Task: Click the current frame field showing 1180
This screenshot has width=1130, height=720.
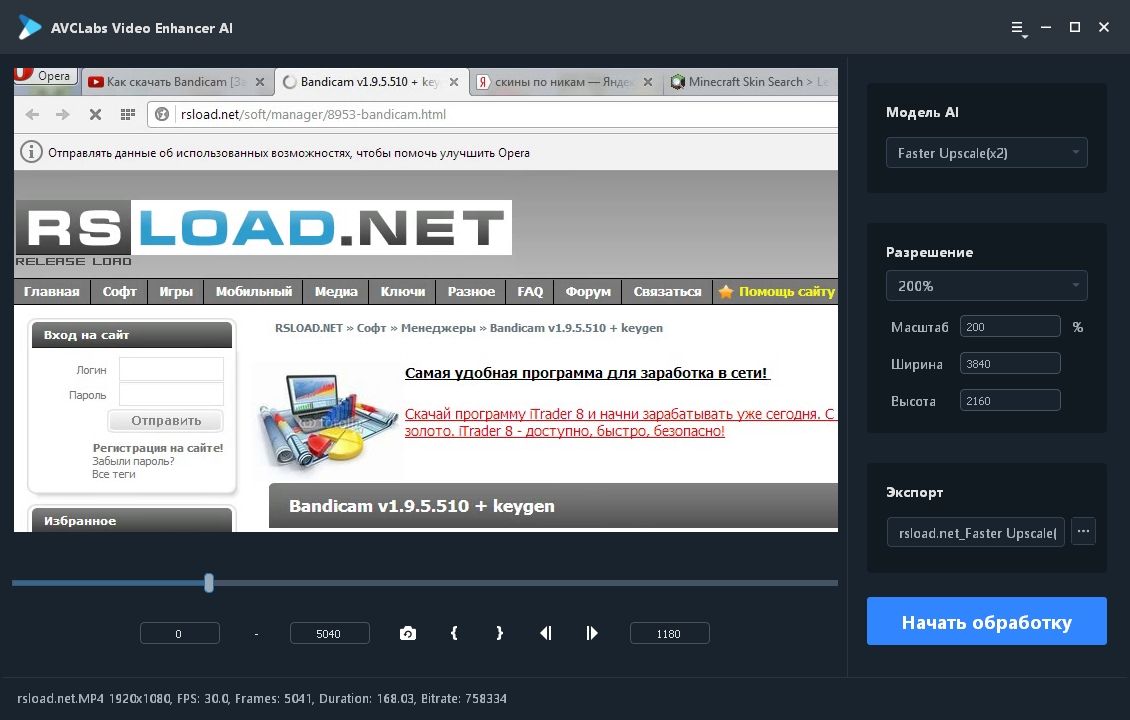Action: point(669,634)
